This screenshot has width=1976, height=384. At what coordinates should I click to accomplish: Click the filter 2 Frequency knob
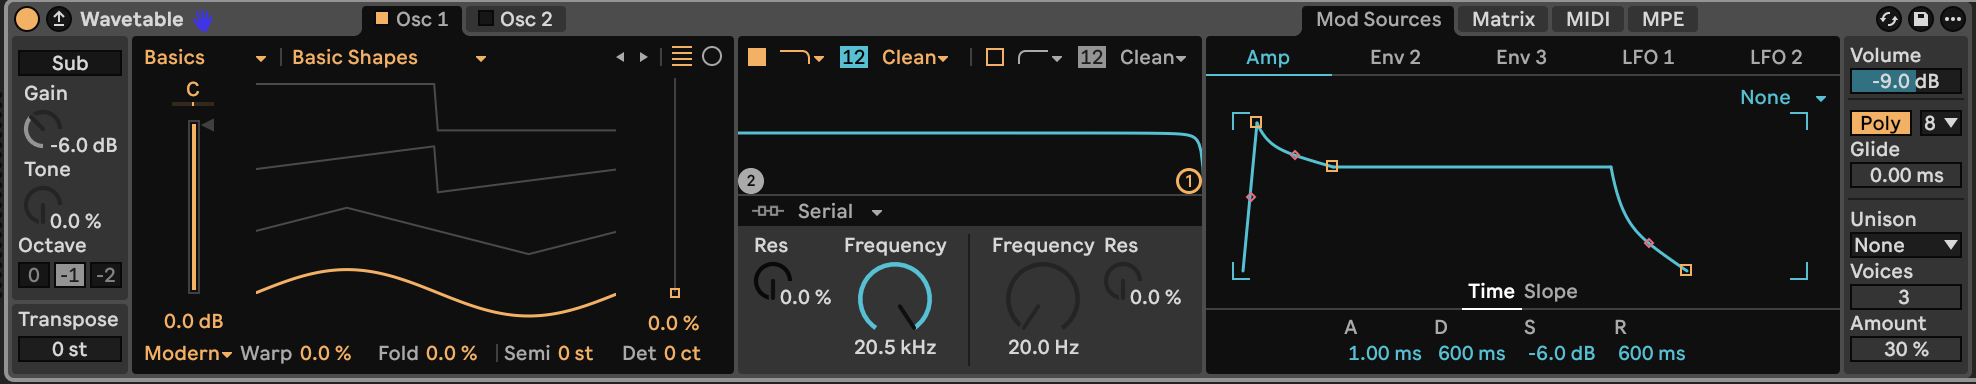click(x=1043, y=298)
